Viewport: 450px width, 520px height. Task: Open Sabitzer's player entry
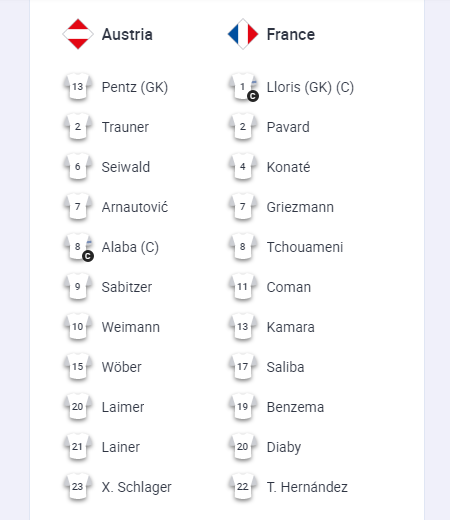click(x=127, y=287)
